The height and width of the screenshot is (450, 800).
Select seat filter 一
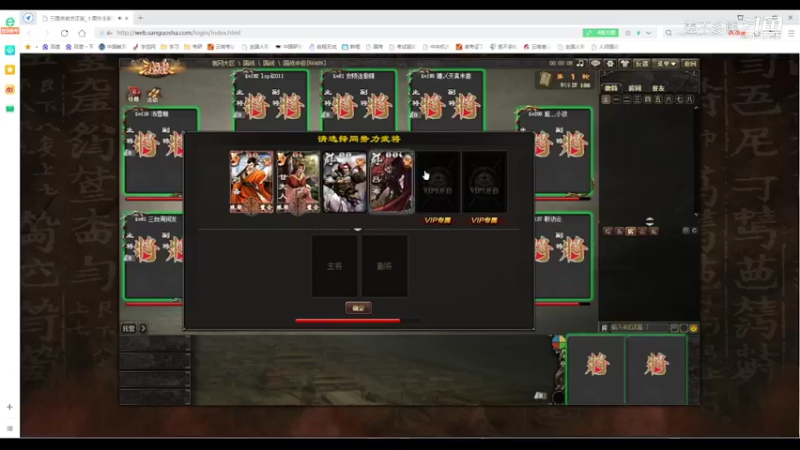[x=616, y=99]
